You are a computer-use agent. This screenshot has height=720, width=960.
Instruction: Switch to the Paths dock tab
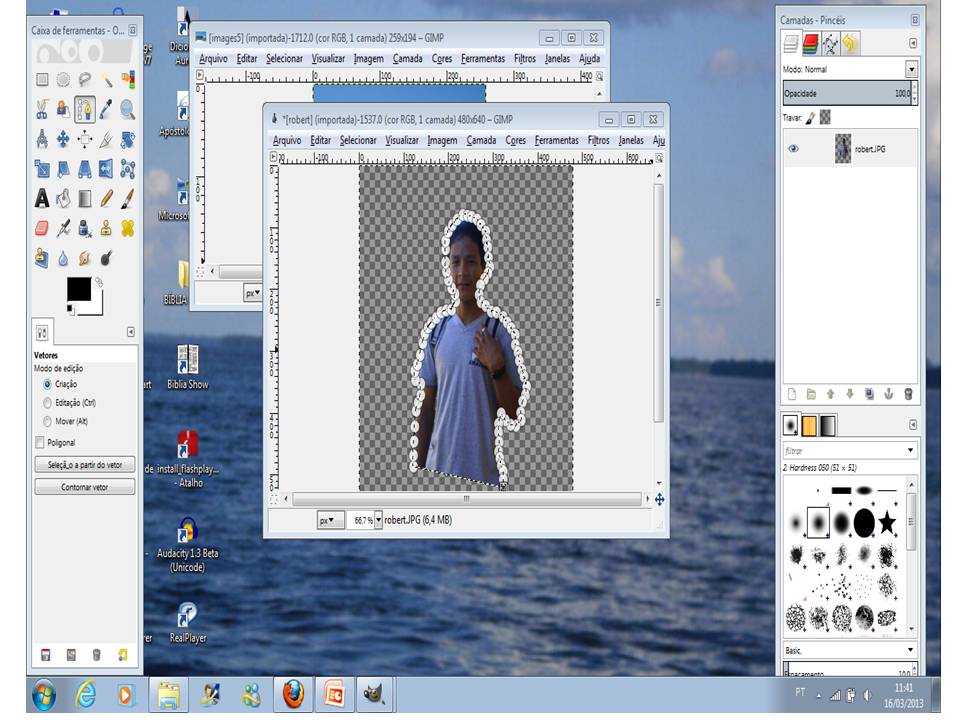[x=830, y=43]
